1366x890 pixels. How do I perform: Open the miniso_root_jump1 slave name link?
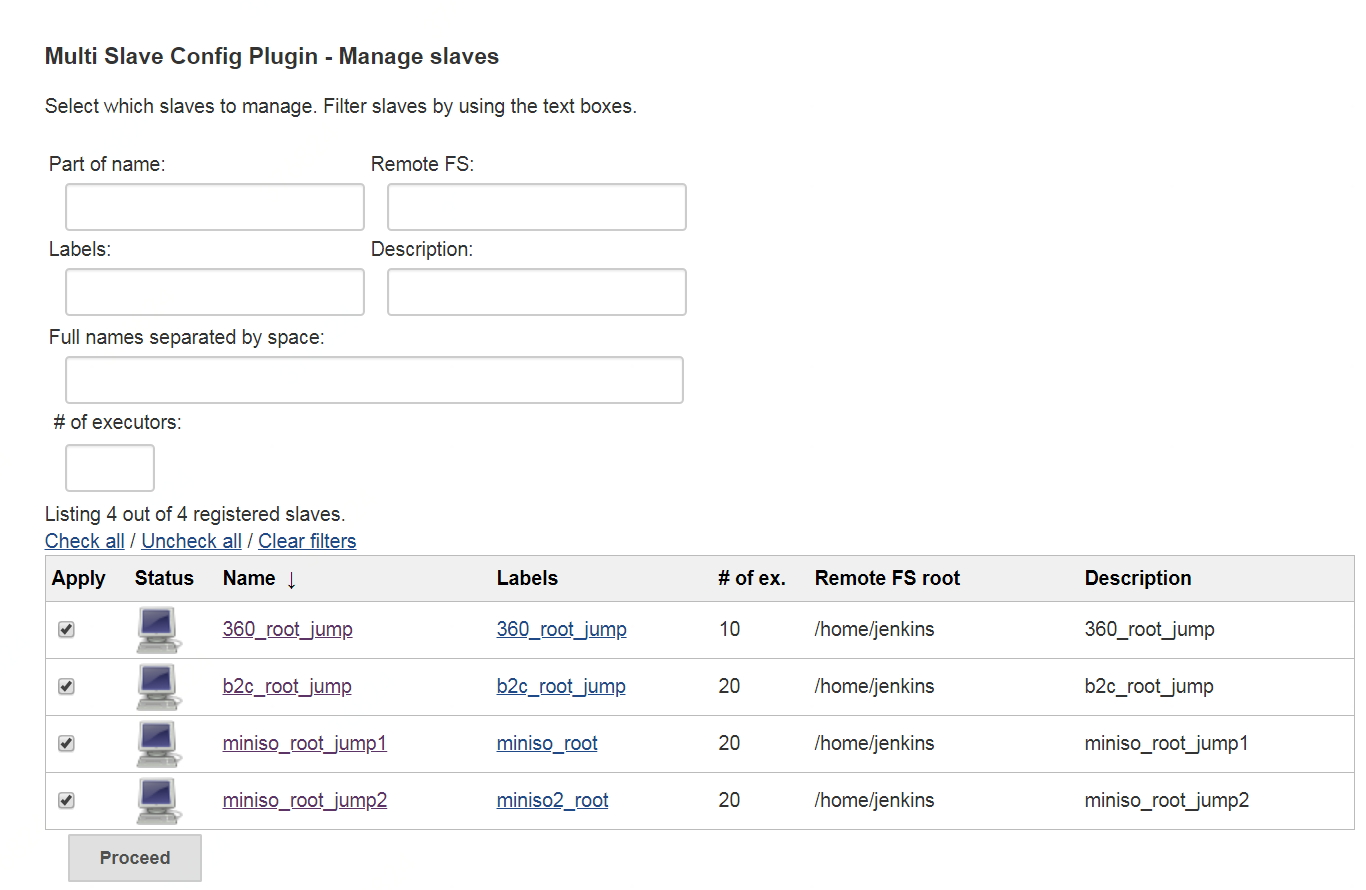tap(304, 743)
